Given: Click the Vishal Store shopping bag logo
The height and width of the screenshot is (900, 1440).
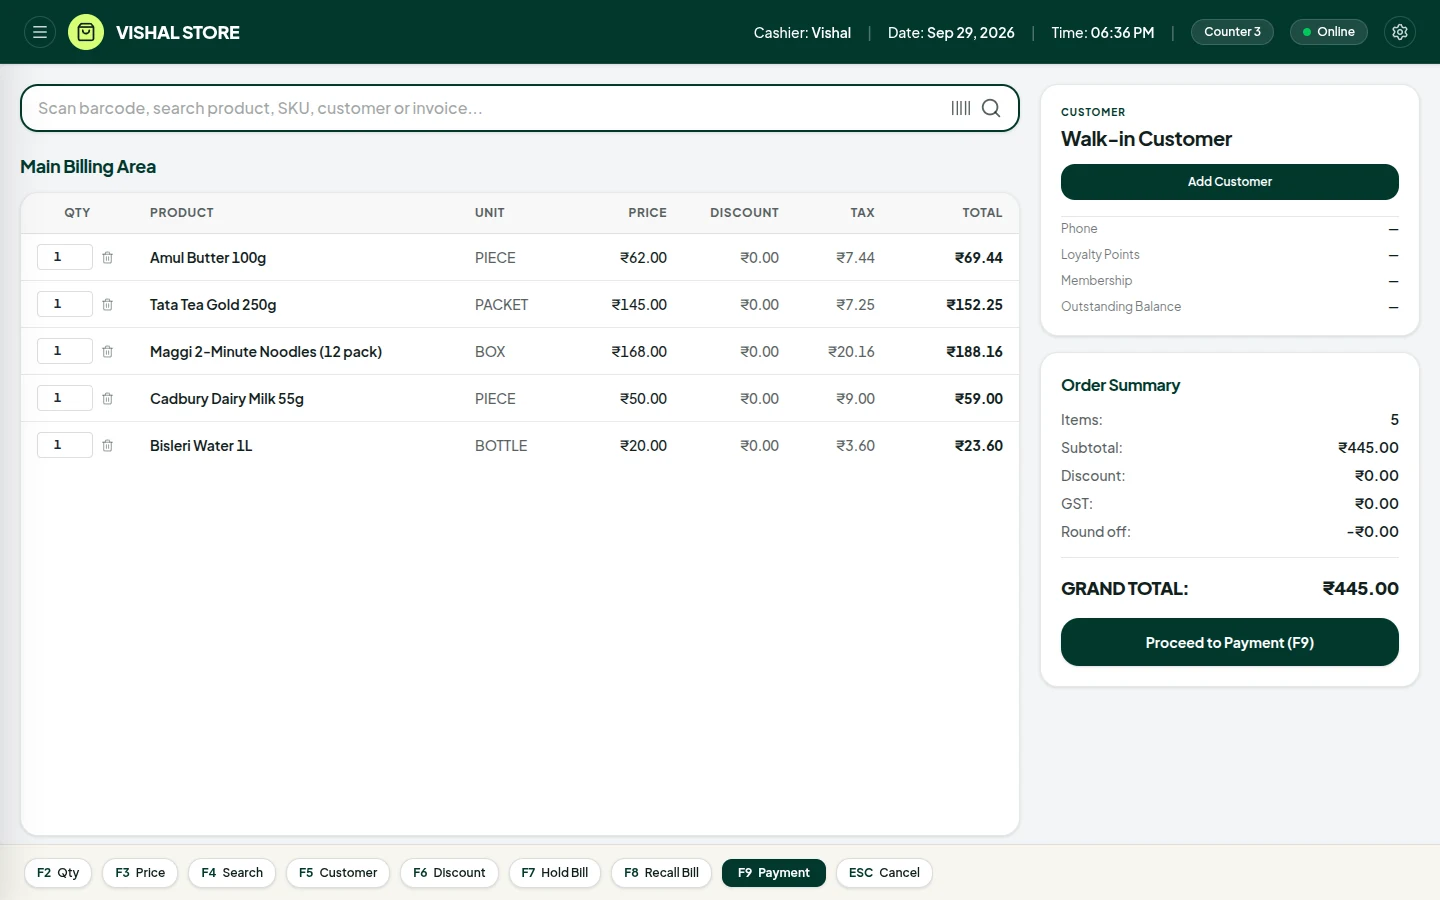Looking at the screenshot, I should tap(86, 32).
